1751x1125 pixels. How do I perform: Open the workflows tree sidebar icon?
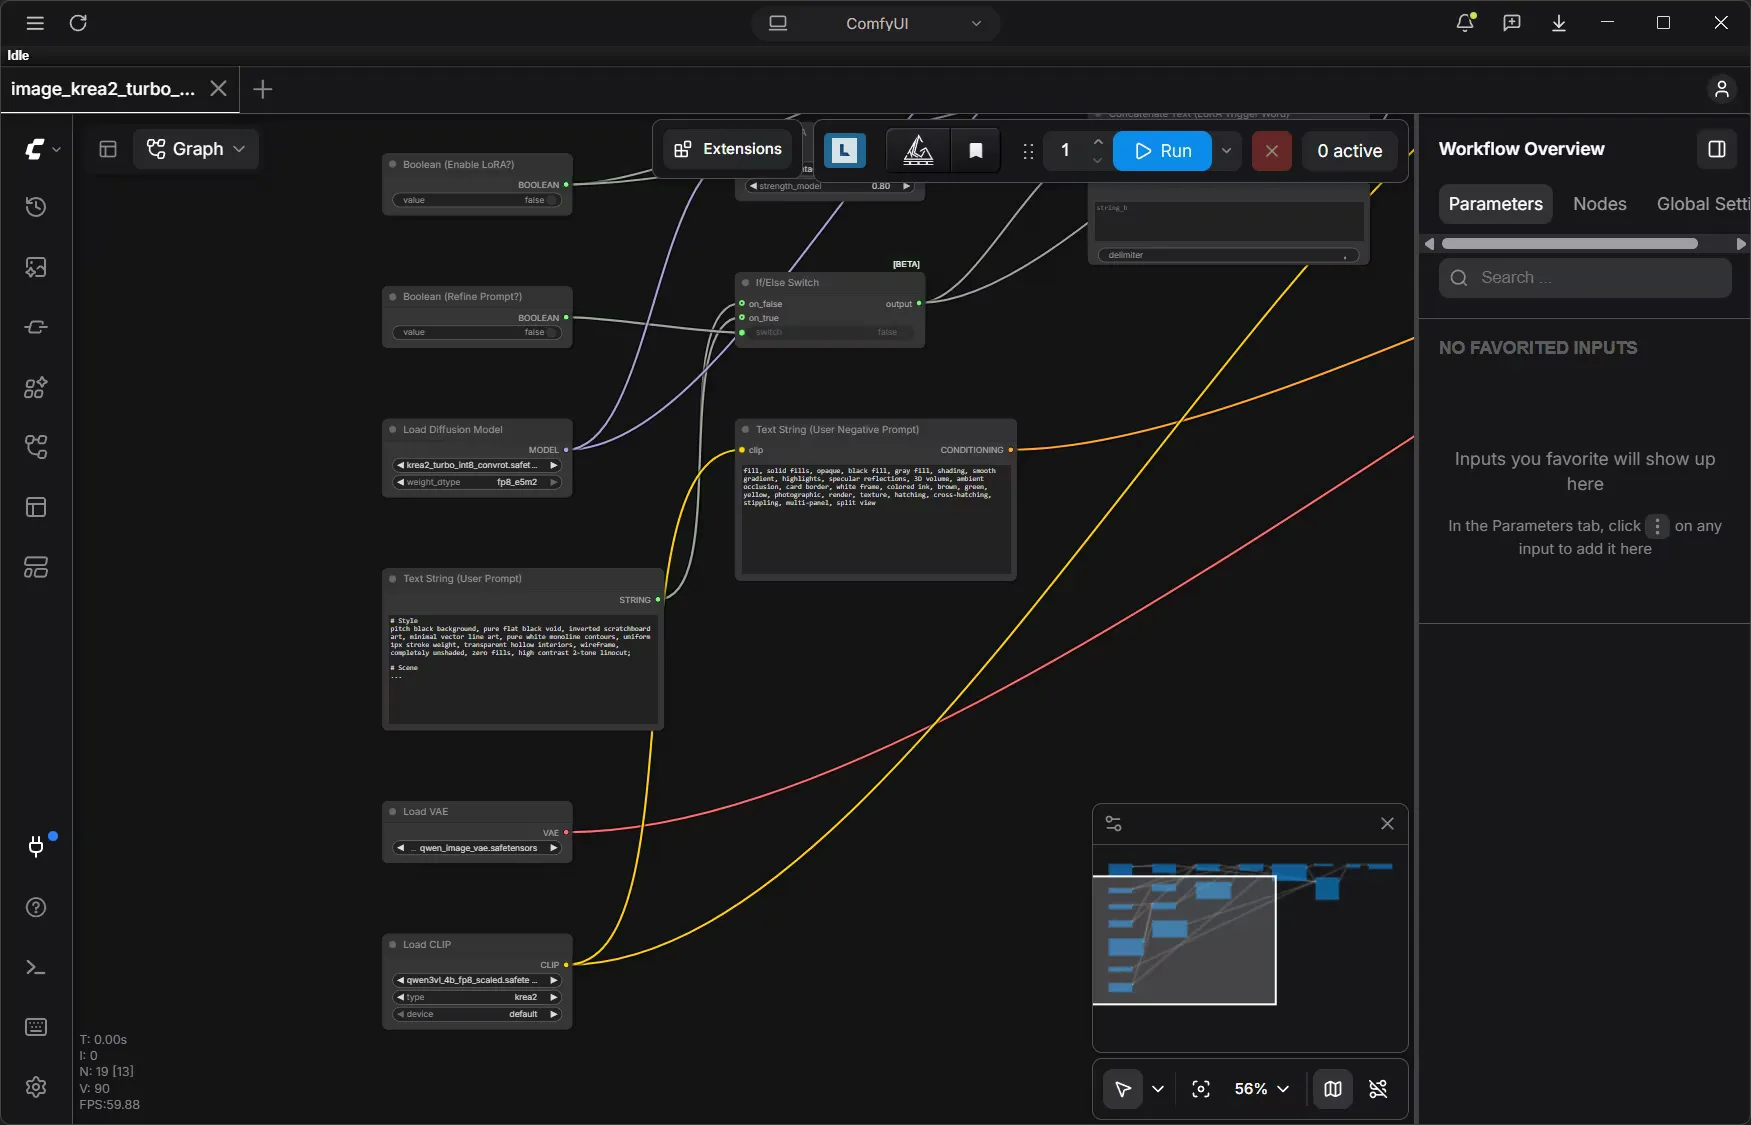tap(36, 447)
